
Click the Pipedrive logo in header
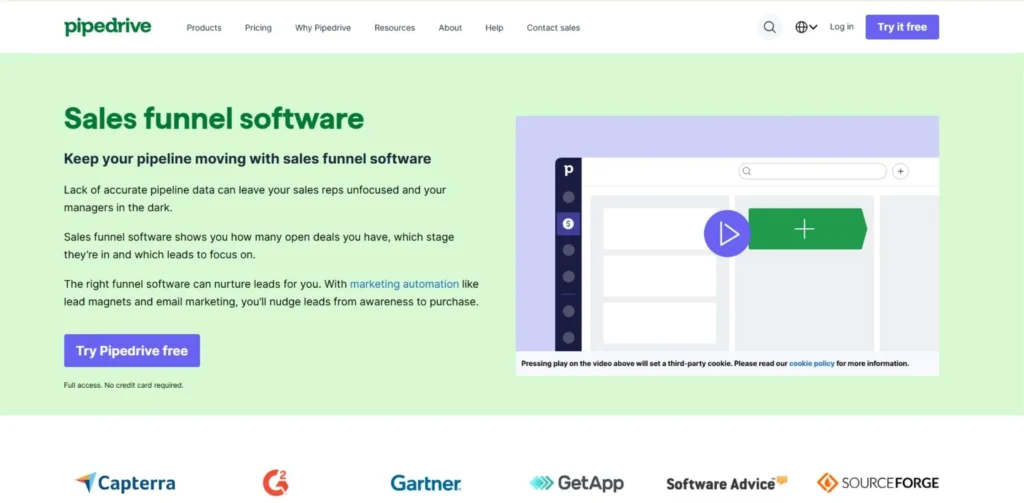click(107, 27)
